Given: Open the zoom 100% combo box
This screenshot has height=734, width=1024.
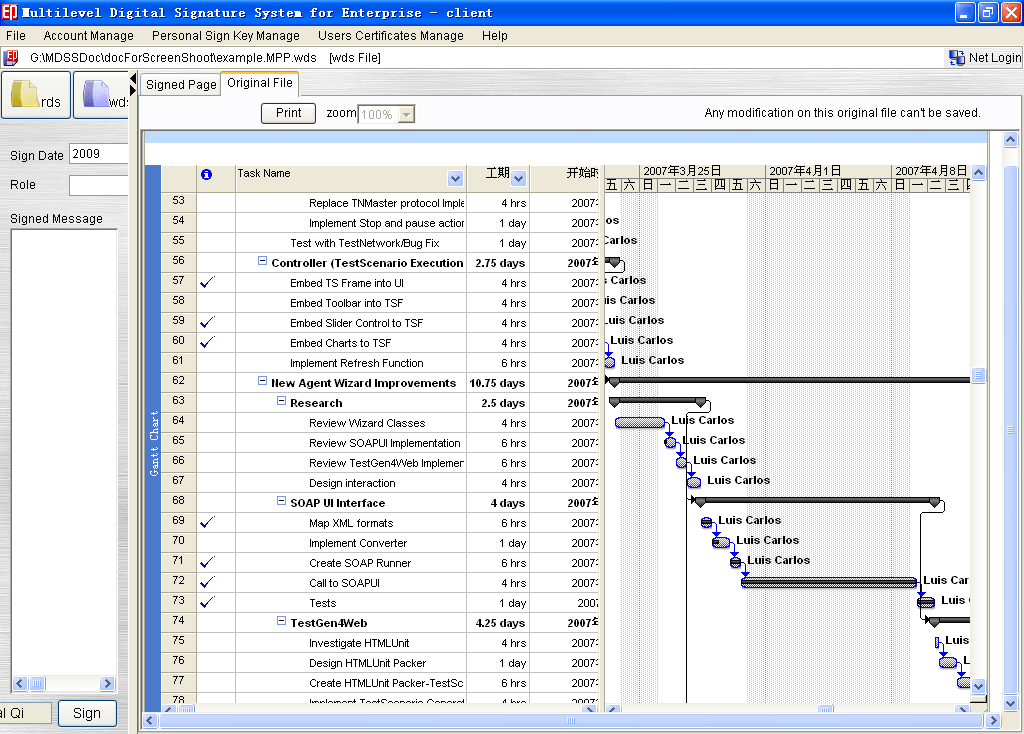Looking at the screenshot, I should tap(386, 114).
